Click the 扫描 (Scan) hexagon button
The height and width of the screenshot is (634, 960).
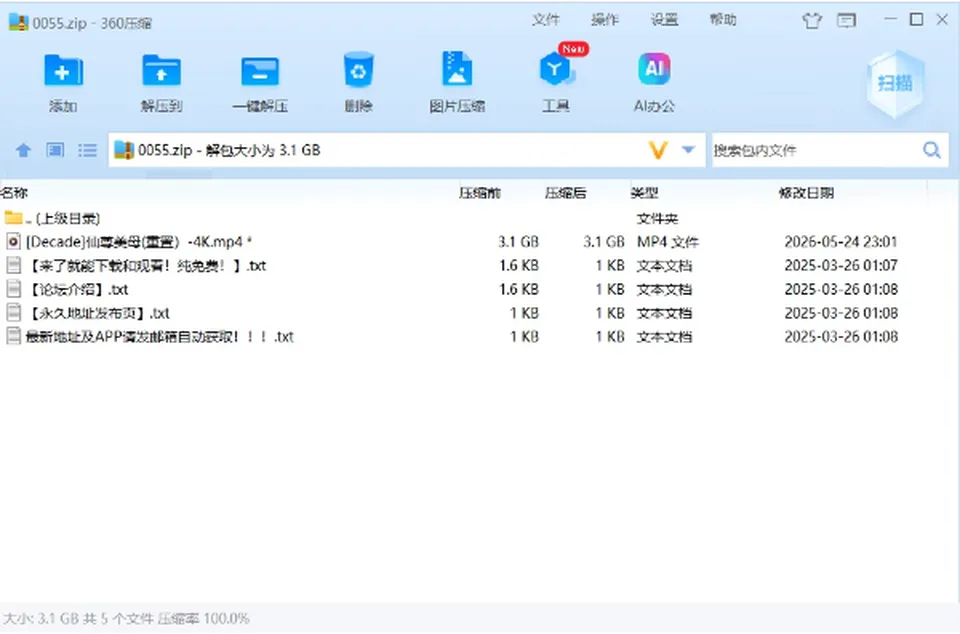(x=895, y=83)
